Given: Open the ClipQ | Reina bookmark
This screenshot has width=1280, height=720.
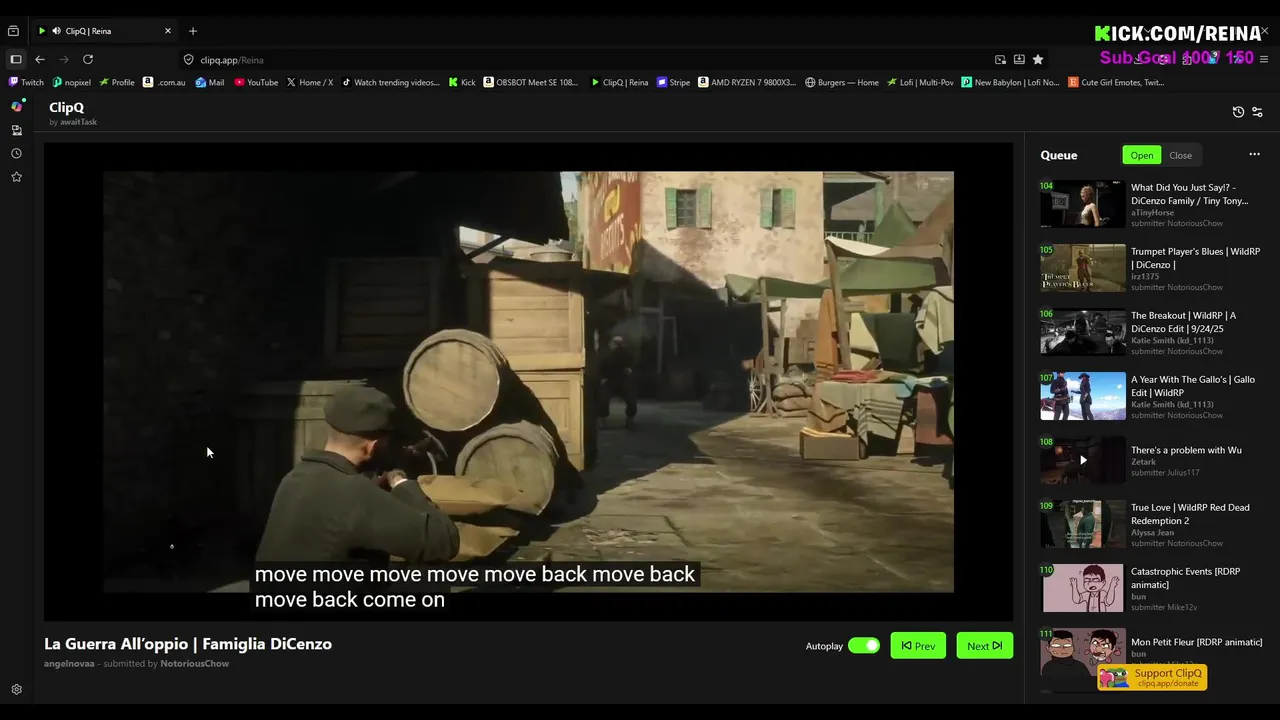Looking at the screenshot, I should (x=620, y=83).
